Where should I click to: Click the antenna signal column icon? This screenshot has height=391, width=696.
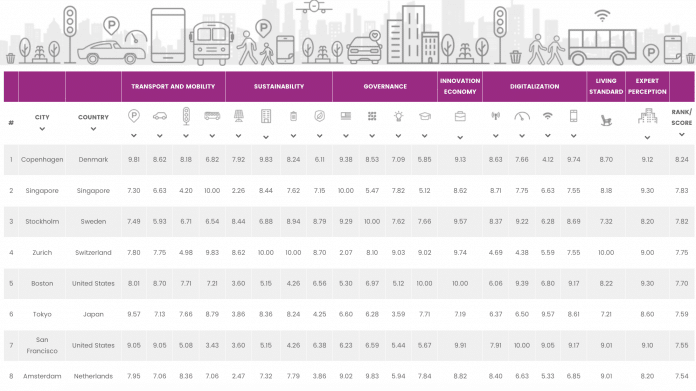(x=495, y=116)
